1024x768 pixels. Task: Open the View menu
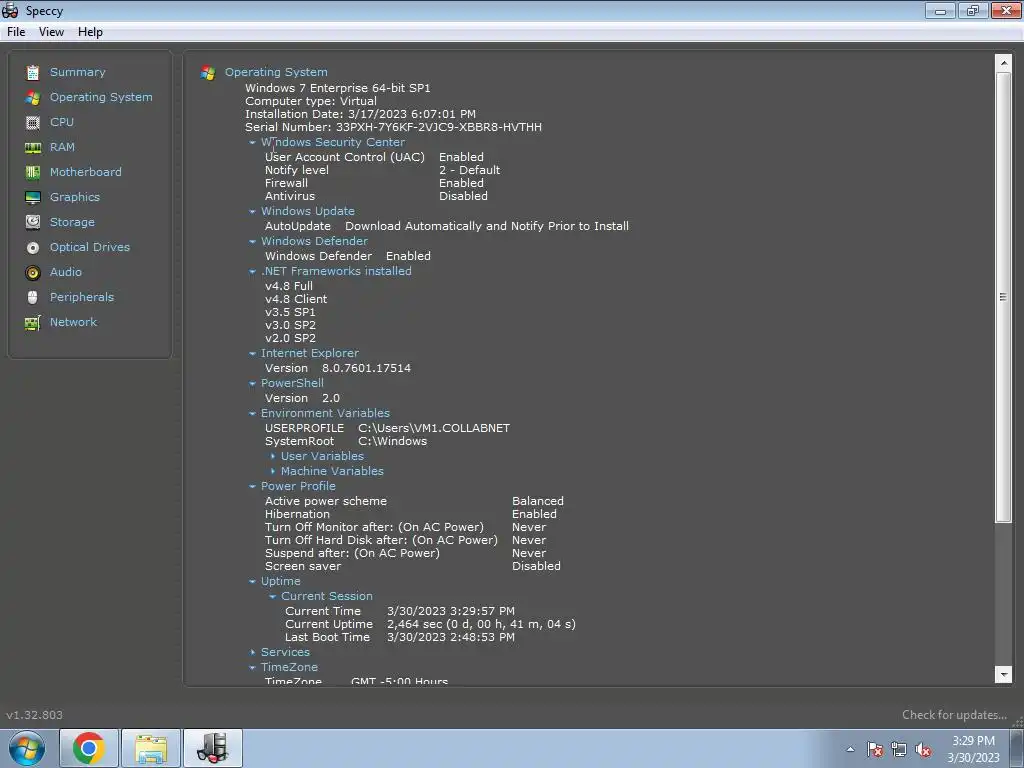[x=51, y=32]
